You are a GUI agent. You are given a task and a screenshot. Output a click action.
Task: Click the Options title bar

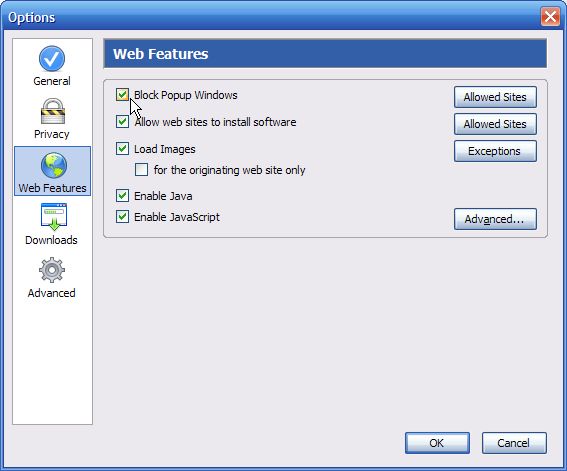[x=271, y=17]
